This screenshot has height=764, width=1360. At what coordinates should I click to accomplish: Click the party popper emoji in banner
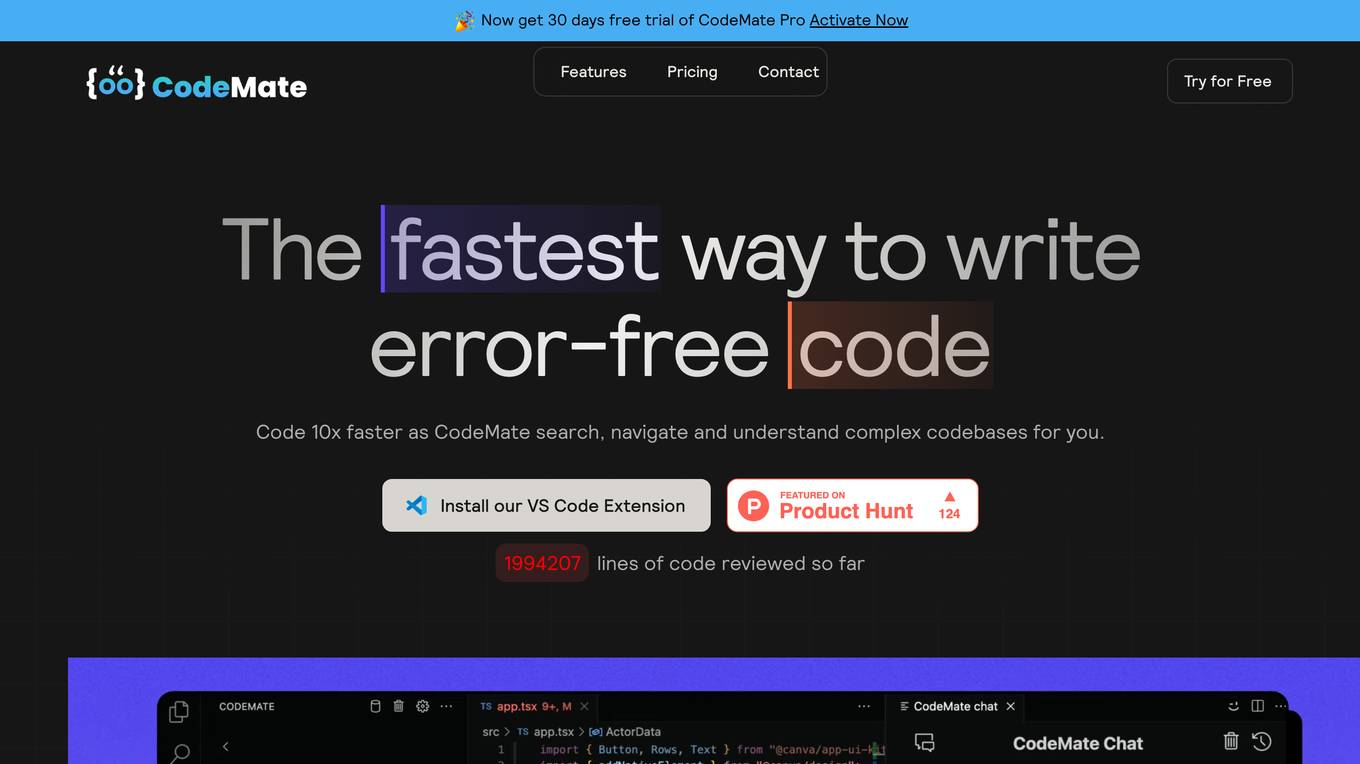tap(464, 20)
